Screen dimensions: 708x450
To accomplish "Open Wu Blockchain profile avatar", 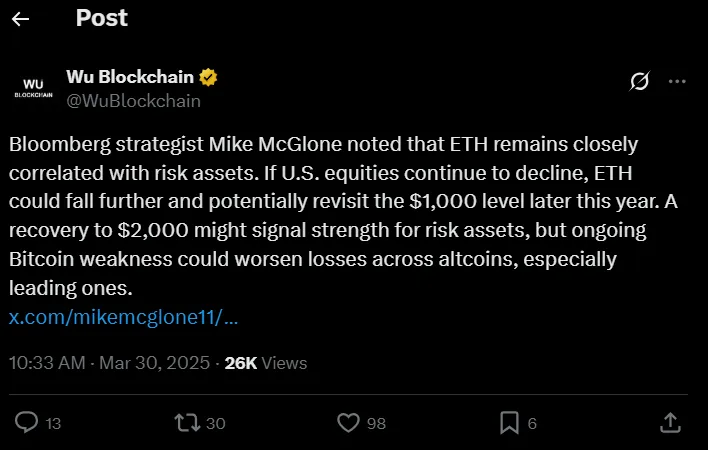I will coord(33,87).
